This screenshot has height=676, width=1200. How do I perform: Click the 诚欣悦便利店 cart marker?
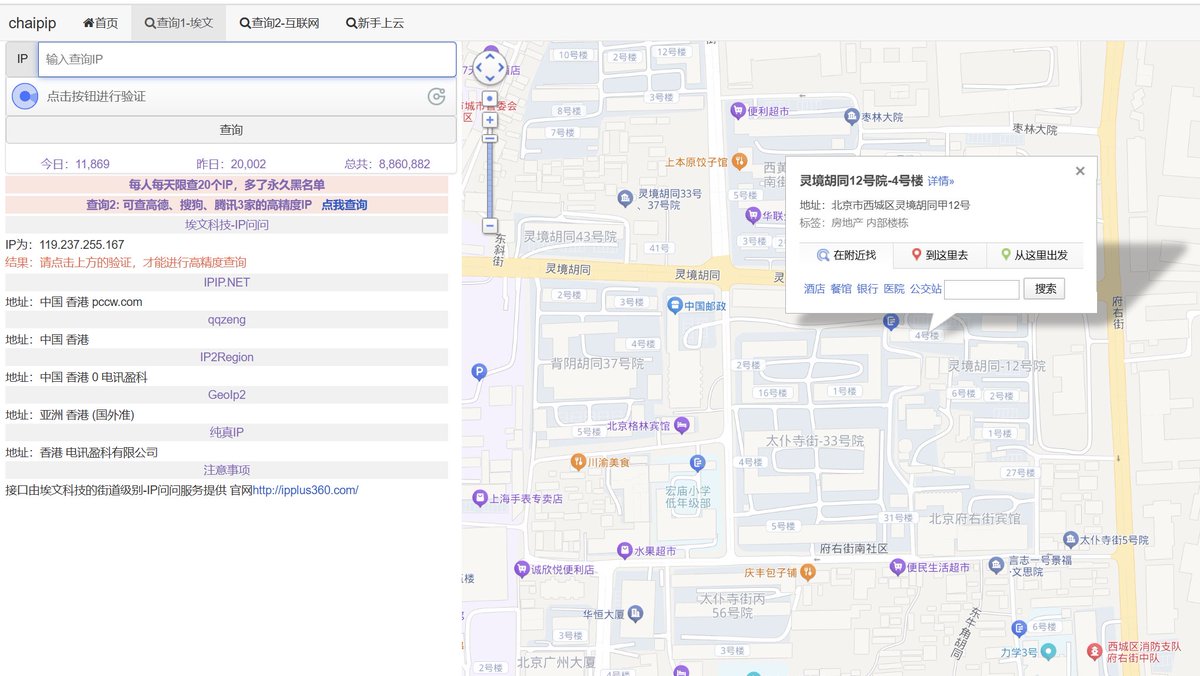(521, 569)
